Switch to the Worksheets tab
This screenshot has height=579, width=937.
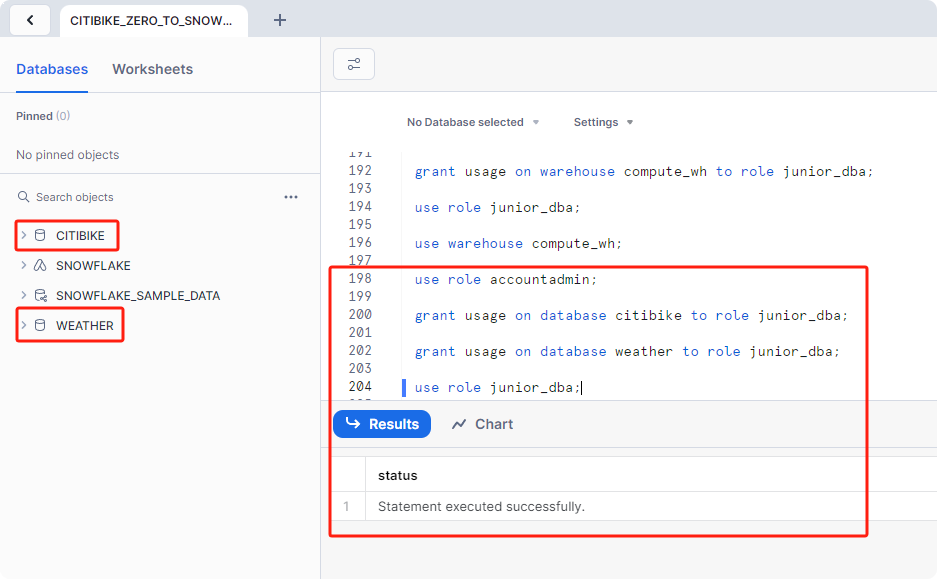pyautogui.click(x=152, y=69)
